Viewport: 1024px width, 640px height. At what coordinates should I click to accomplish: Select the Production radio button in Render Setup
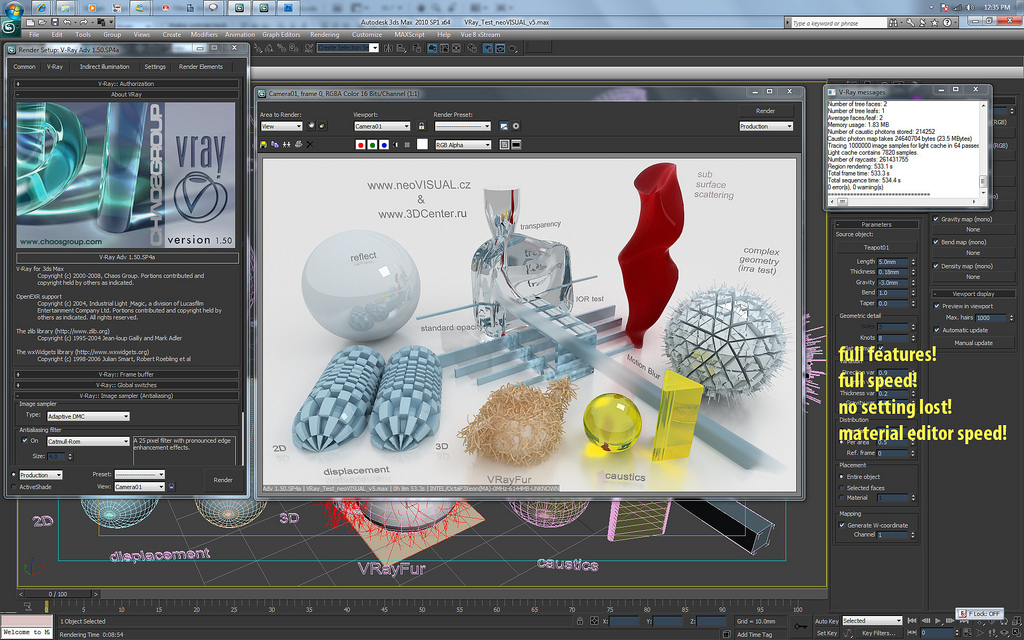(x=14, y=475)
